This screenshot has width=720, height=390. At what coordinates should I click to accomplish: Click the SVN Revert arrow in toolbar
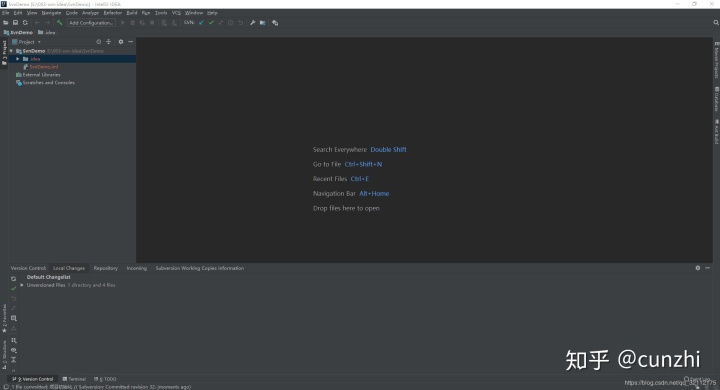pos(240,23)
